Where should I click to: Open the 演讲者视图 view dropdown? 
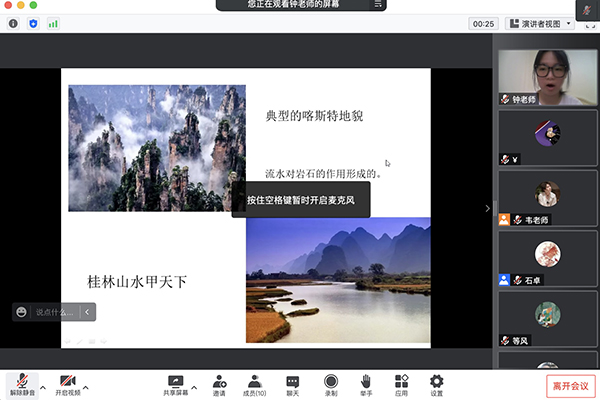[540, 24]
